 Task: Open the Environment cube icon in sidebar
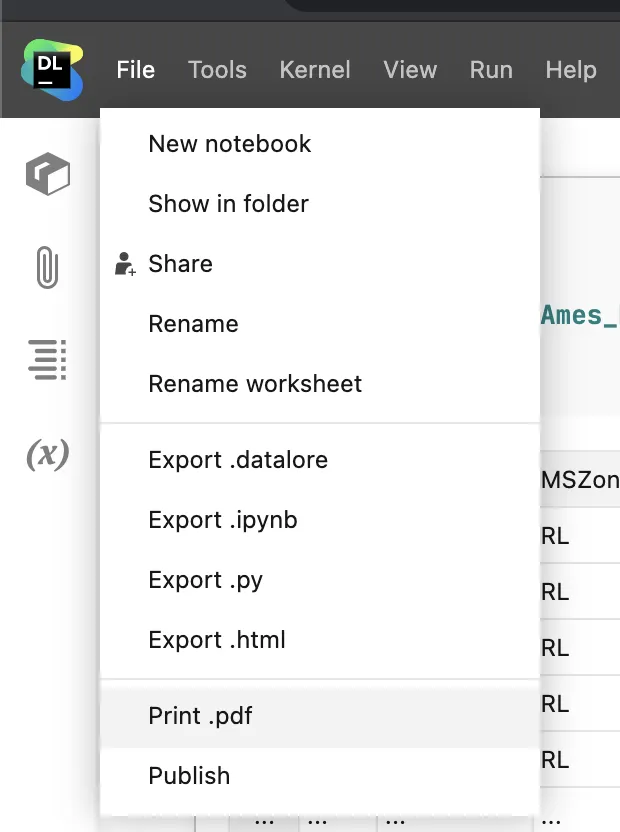(x=48, y=174)
